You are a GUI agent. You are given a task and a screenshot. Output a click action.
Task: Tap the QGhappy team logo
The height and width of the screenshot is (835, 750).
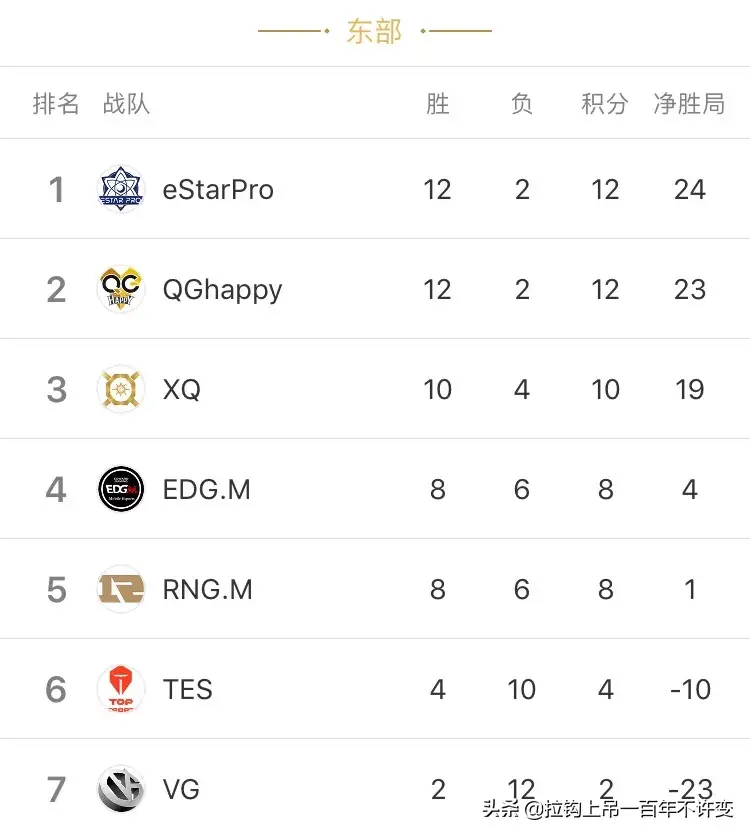(121, 289)
